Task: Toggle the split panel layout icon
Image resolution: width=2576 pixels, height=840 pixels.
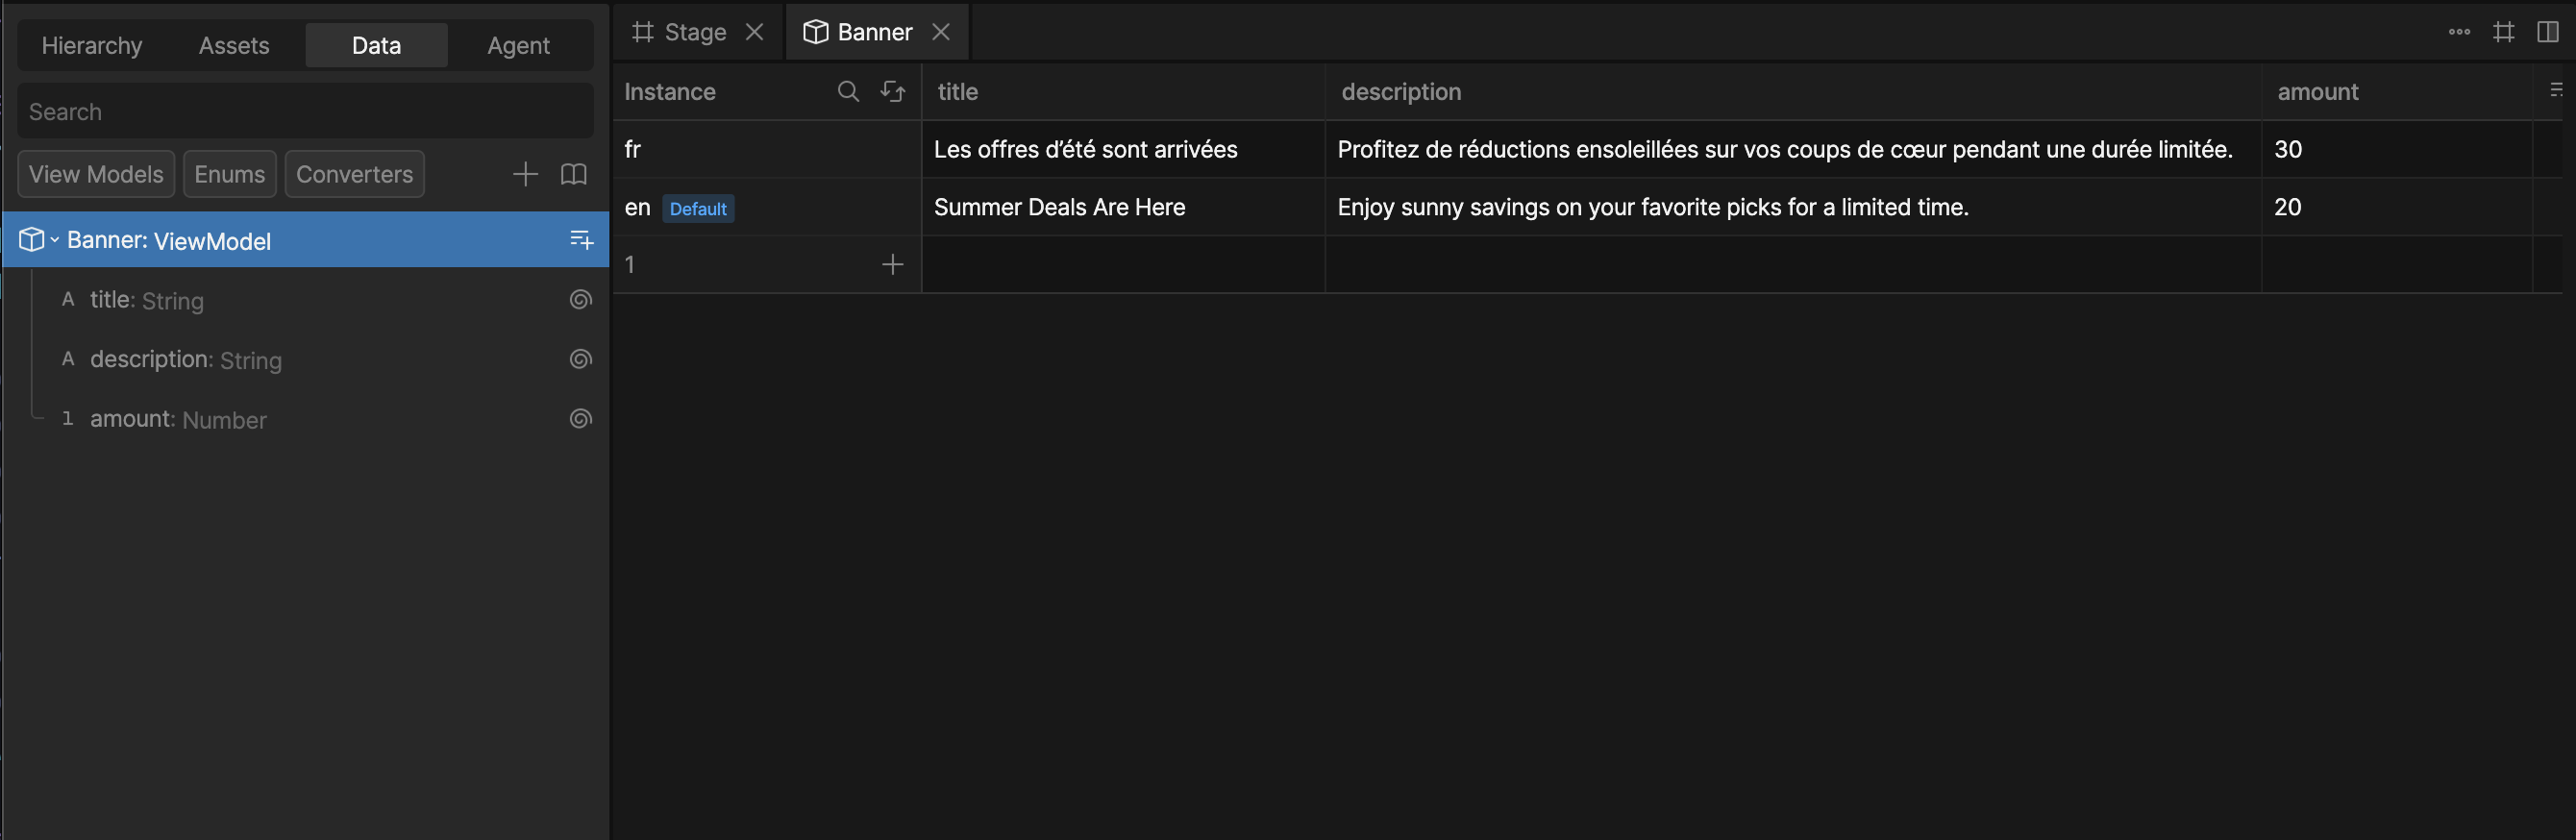Action: tap(2547, 32)
